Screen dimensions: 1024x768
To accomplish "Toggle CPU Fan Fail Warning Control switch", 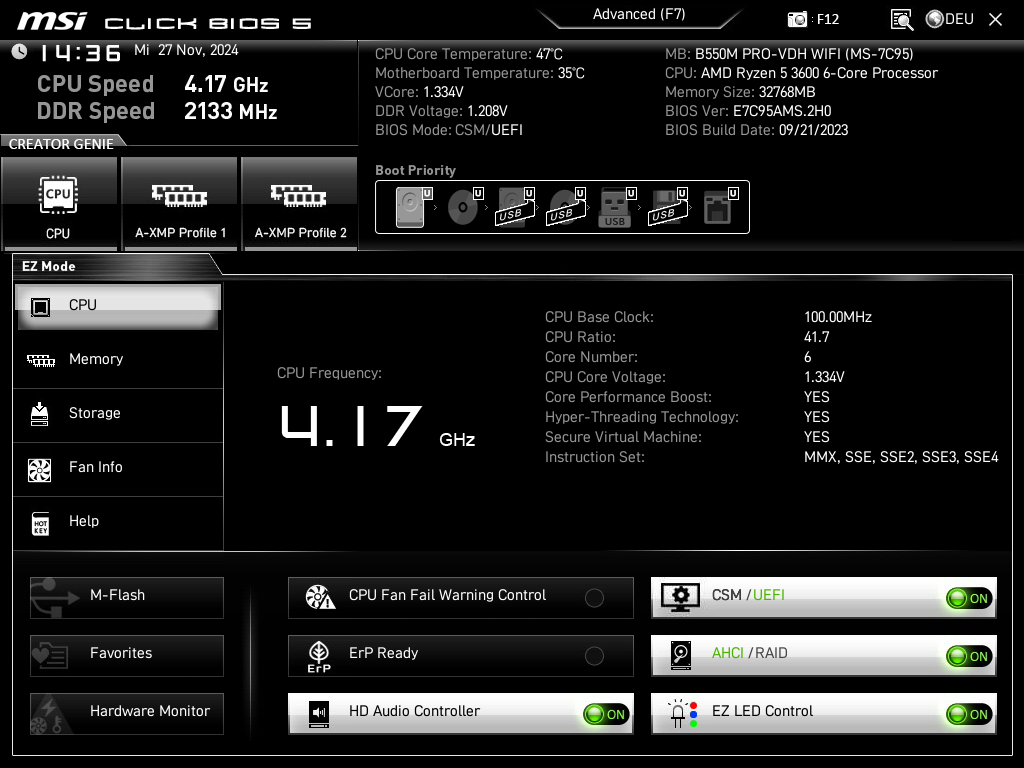I will pos(594,598).
